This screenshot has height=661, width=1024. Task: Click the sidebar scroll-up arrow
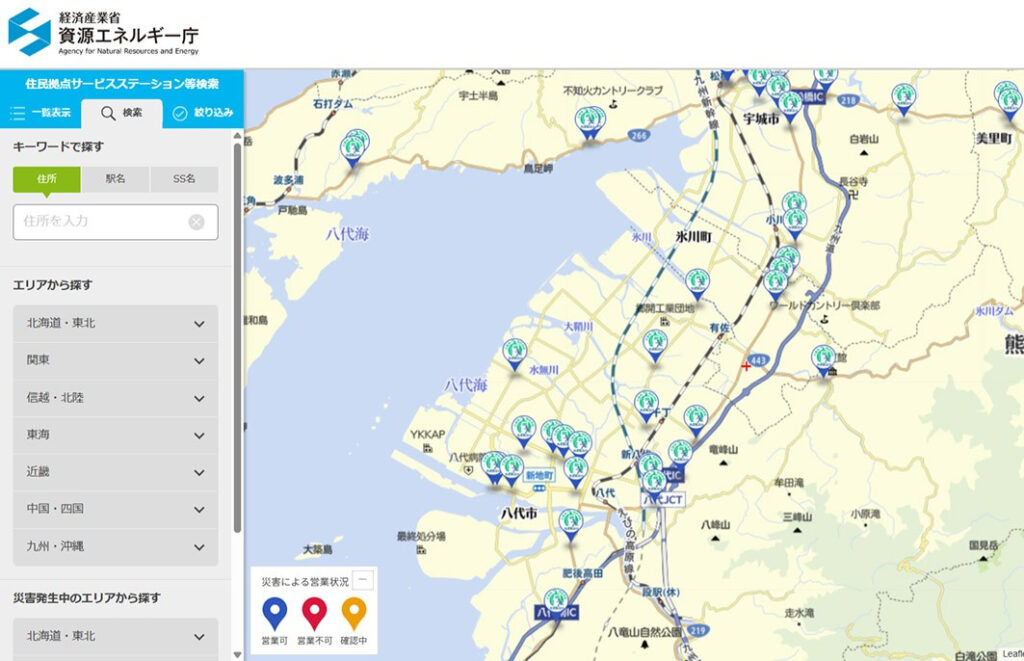237,136
